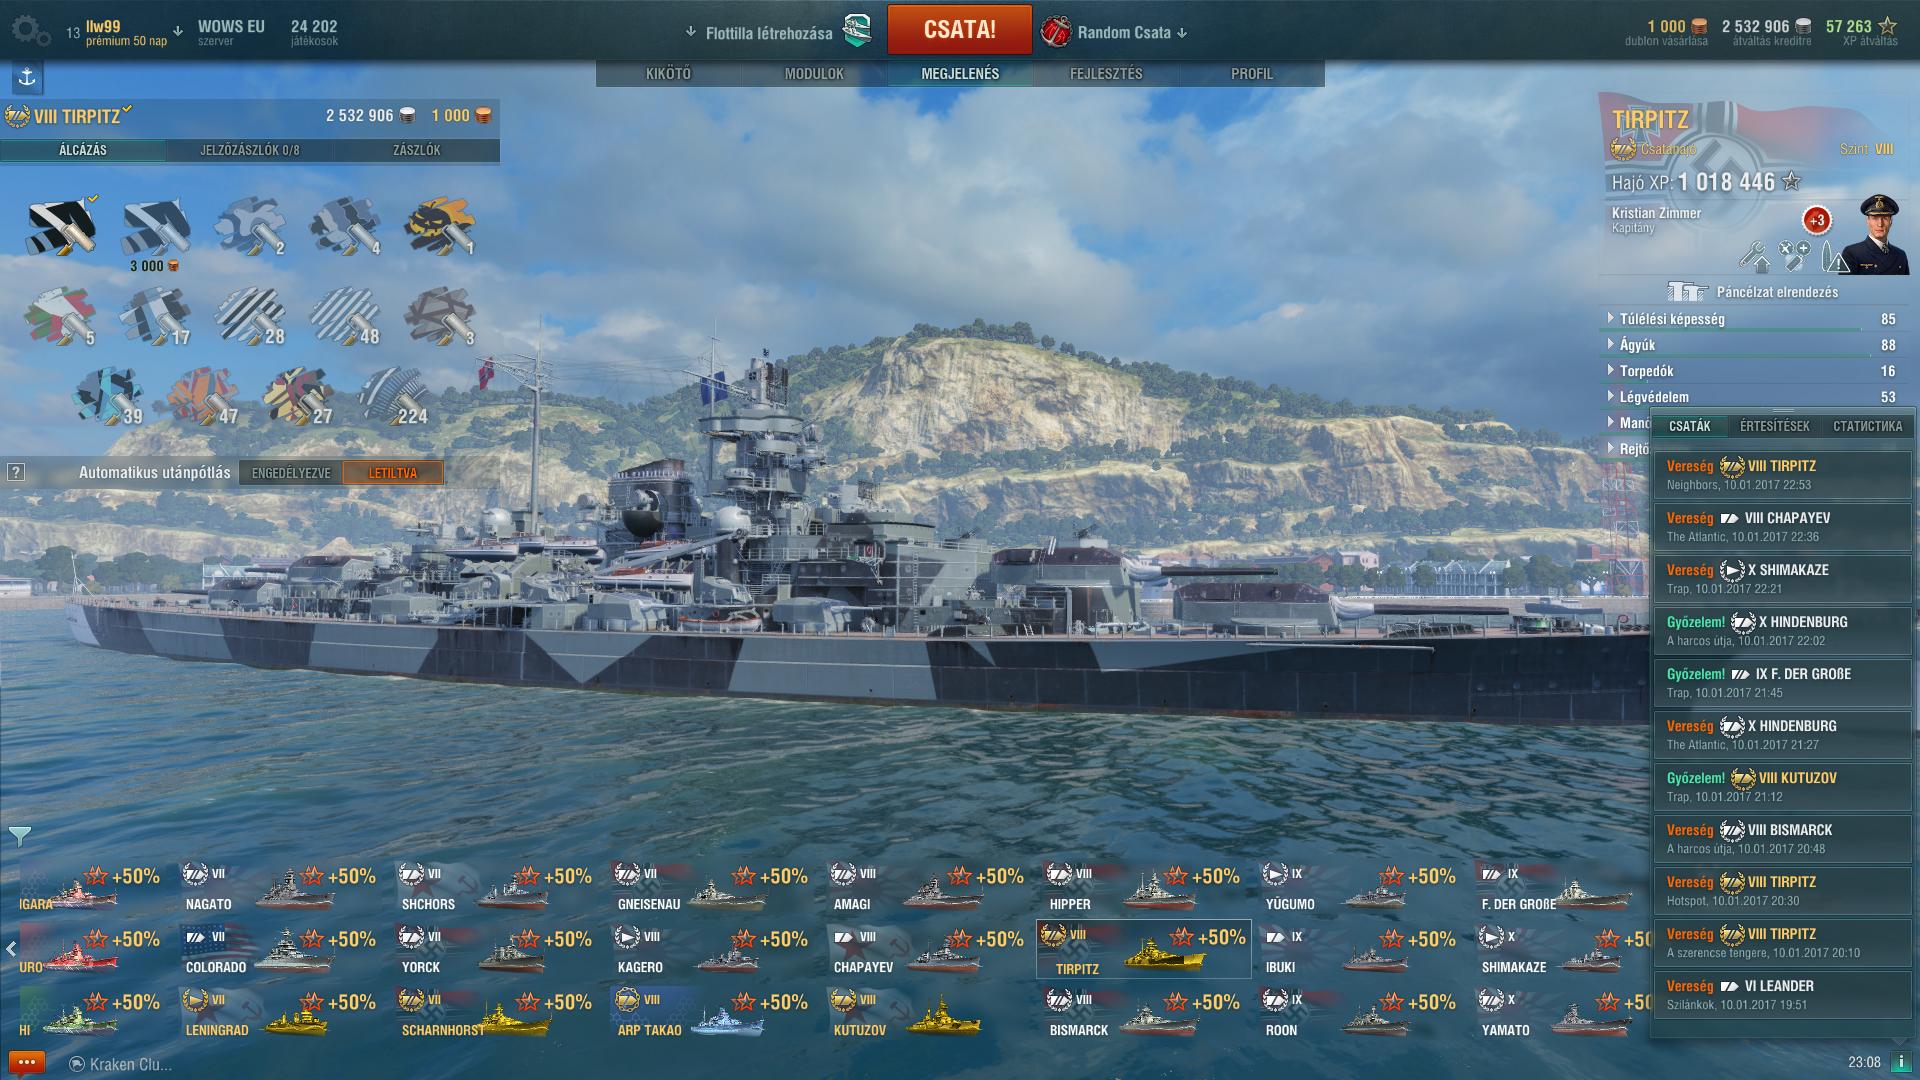Select the red-green-white striped camouflage
1920x1080 pixels.
[60, 316]
